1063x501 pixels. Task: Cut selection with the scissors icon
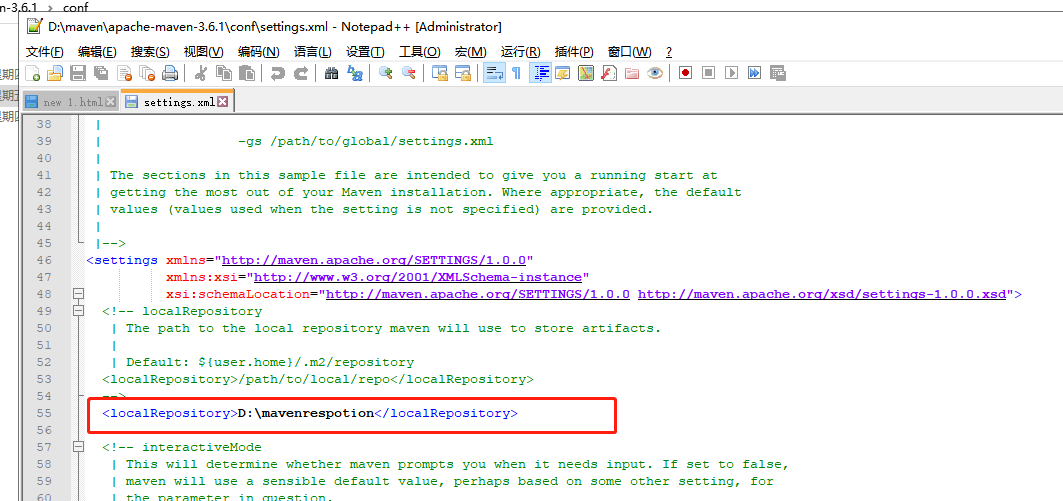(x=200, y=73)
